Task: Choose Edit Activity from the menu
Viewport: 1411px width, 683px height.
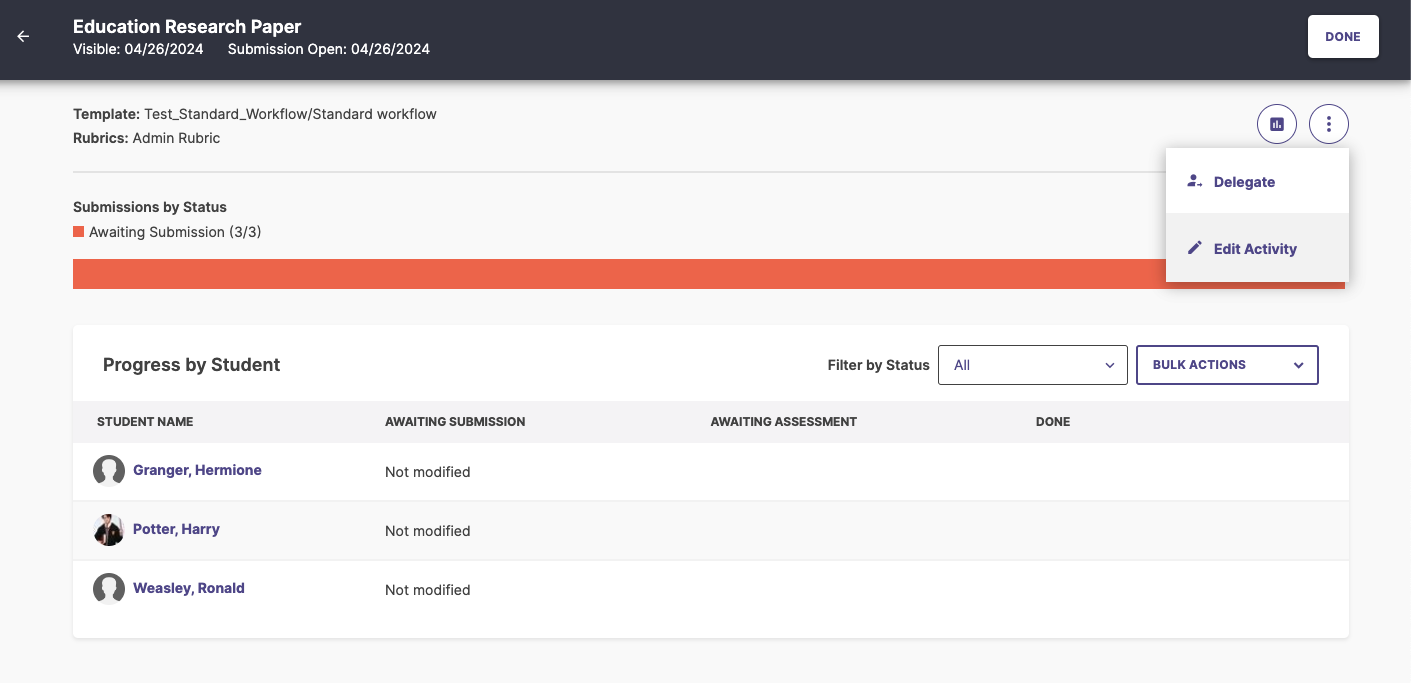Action: [1254, 248]
